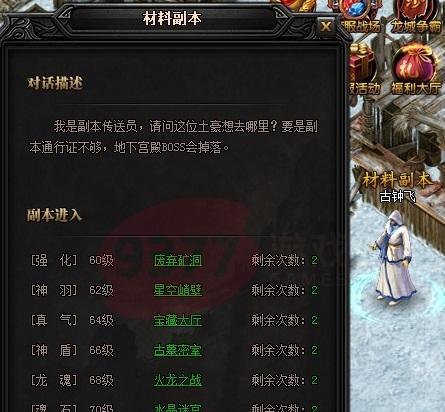Select the [强化] 60级 row label

click(72, 260)
